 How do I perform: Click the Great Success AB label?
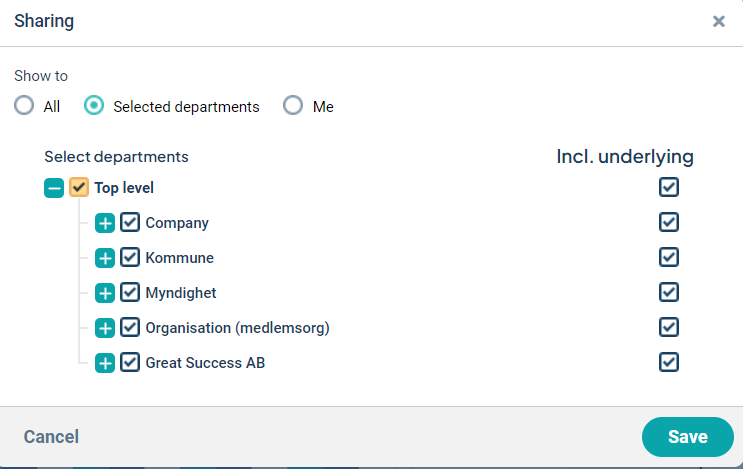coord(205,363)
